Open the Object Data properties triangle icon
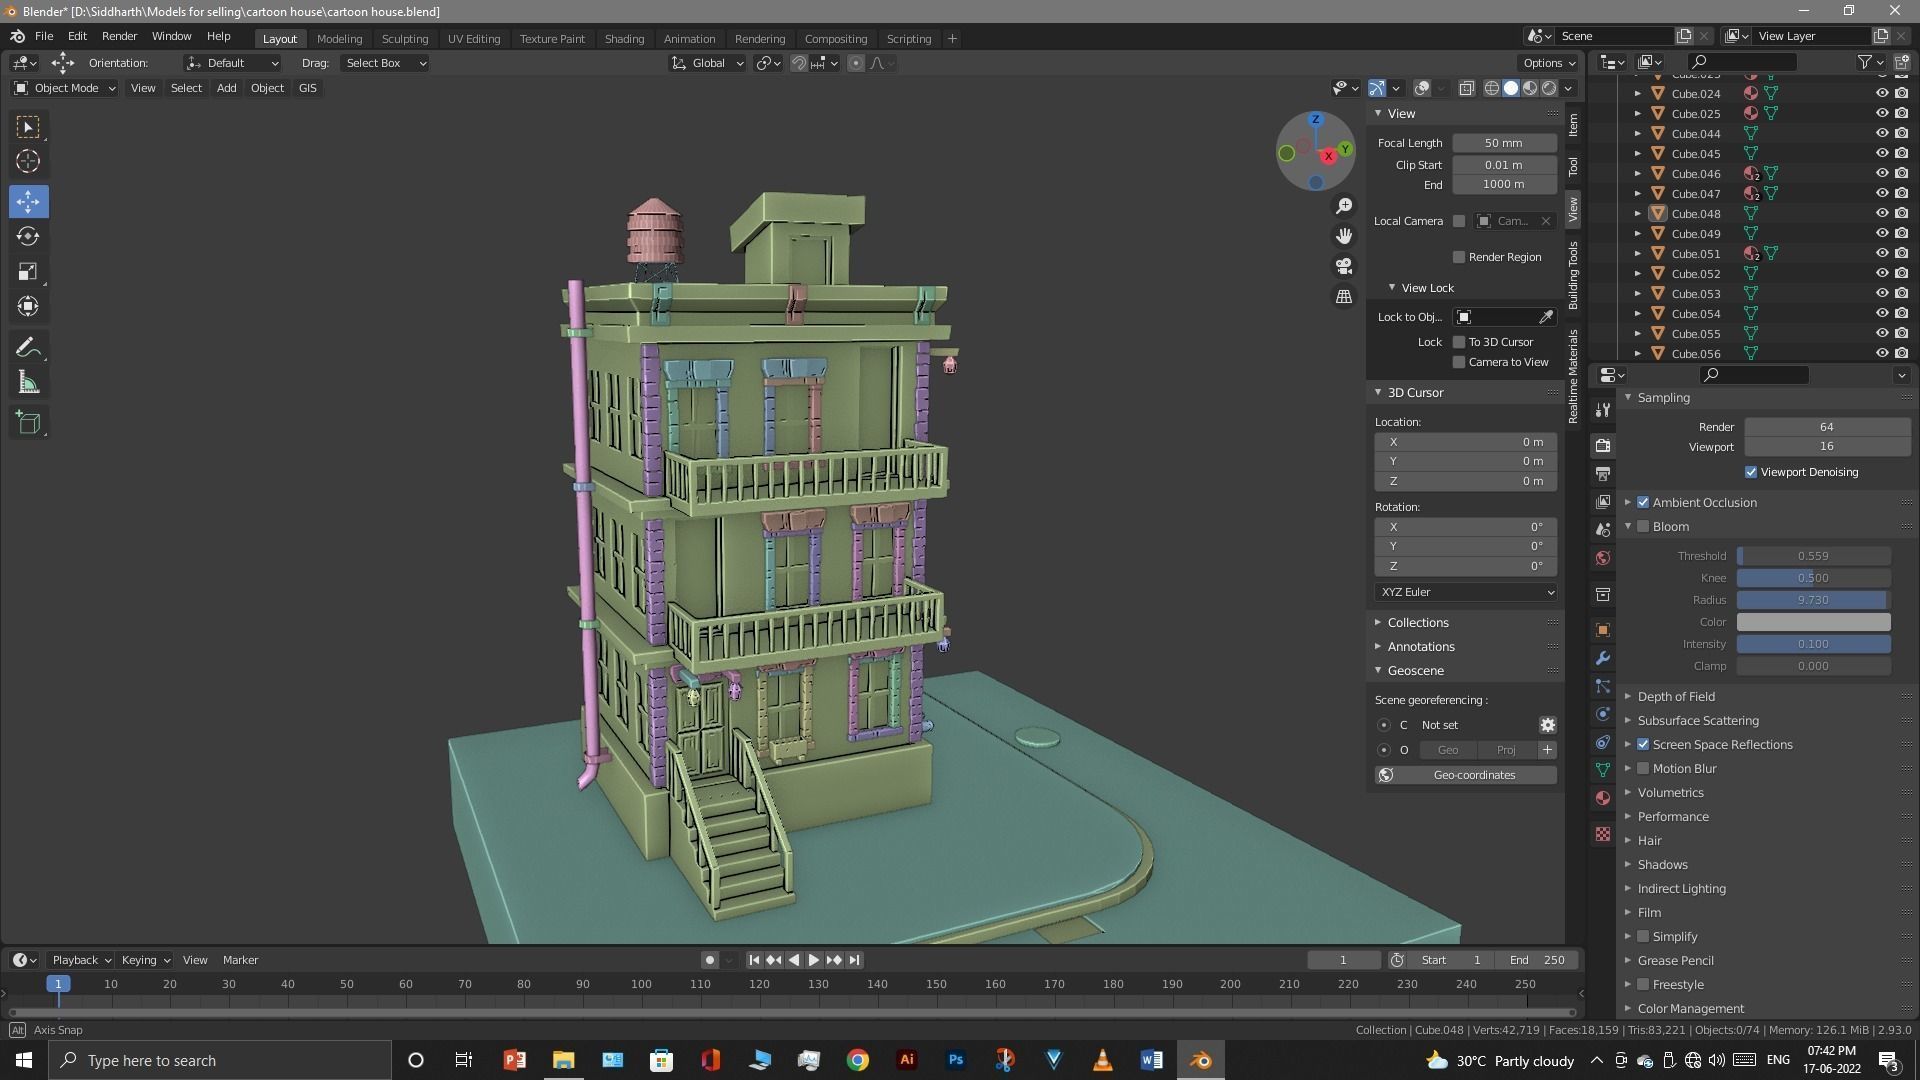Screen dimensions: 1920x1080 [x=1603, y=770]
